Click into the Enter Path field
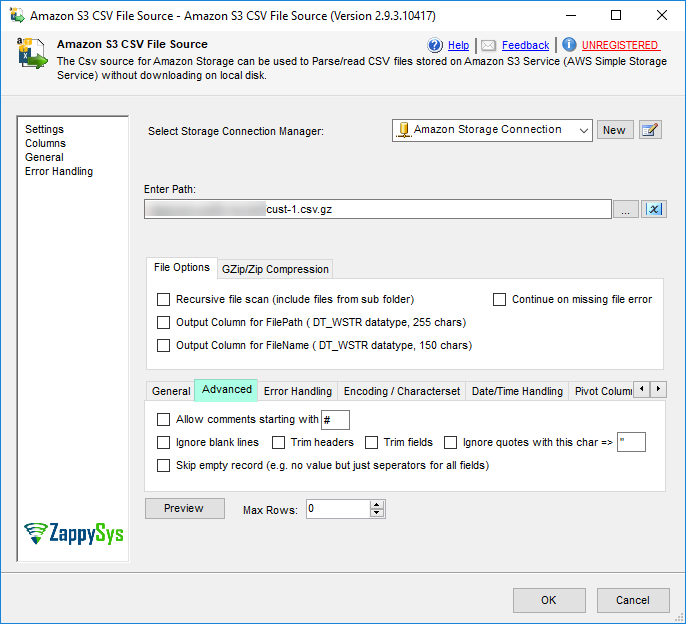 click(378, 209)
